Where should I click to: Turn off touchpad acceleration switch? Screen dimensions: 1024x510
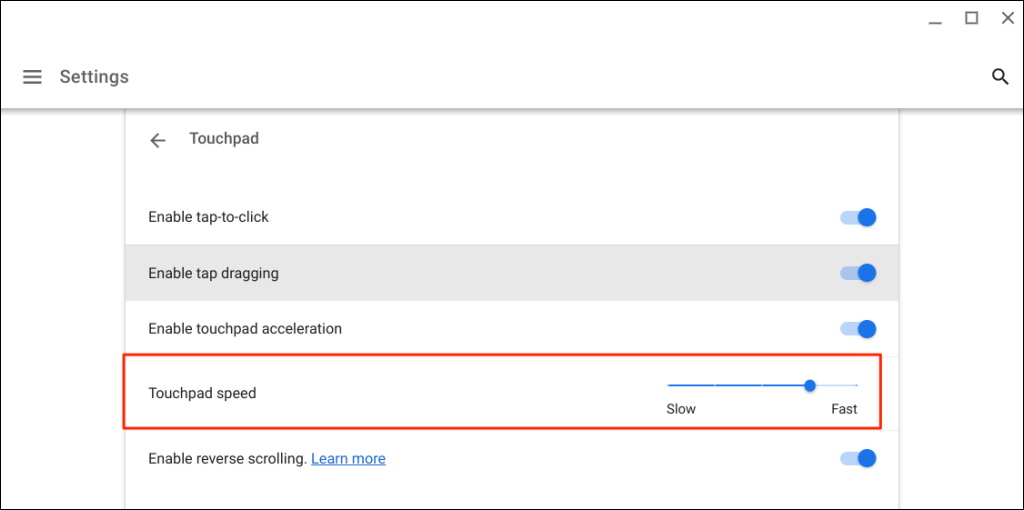pos(859,329)
